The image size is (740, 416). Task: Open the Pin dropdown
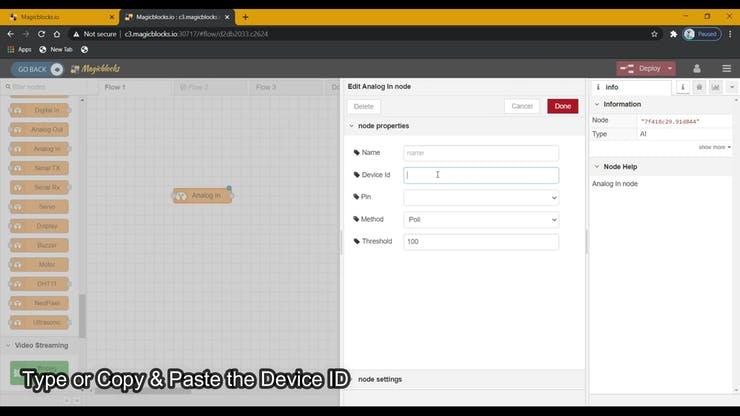(x=481, y=197)
